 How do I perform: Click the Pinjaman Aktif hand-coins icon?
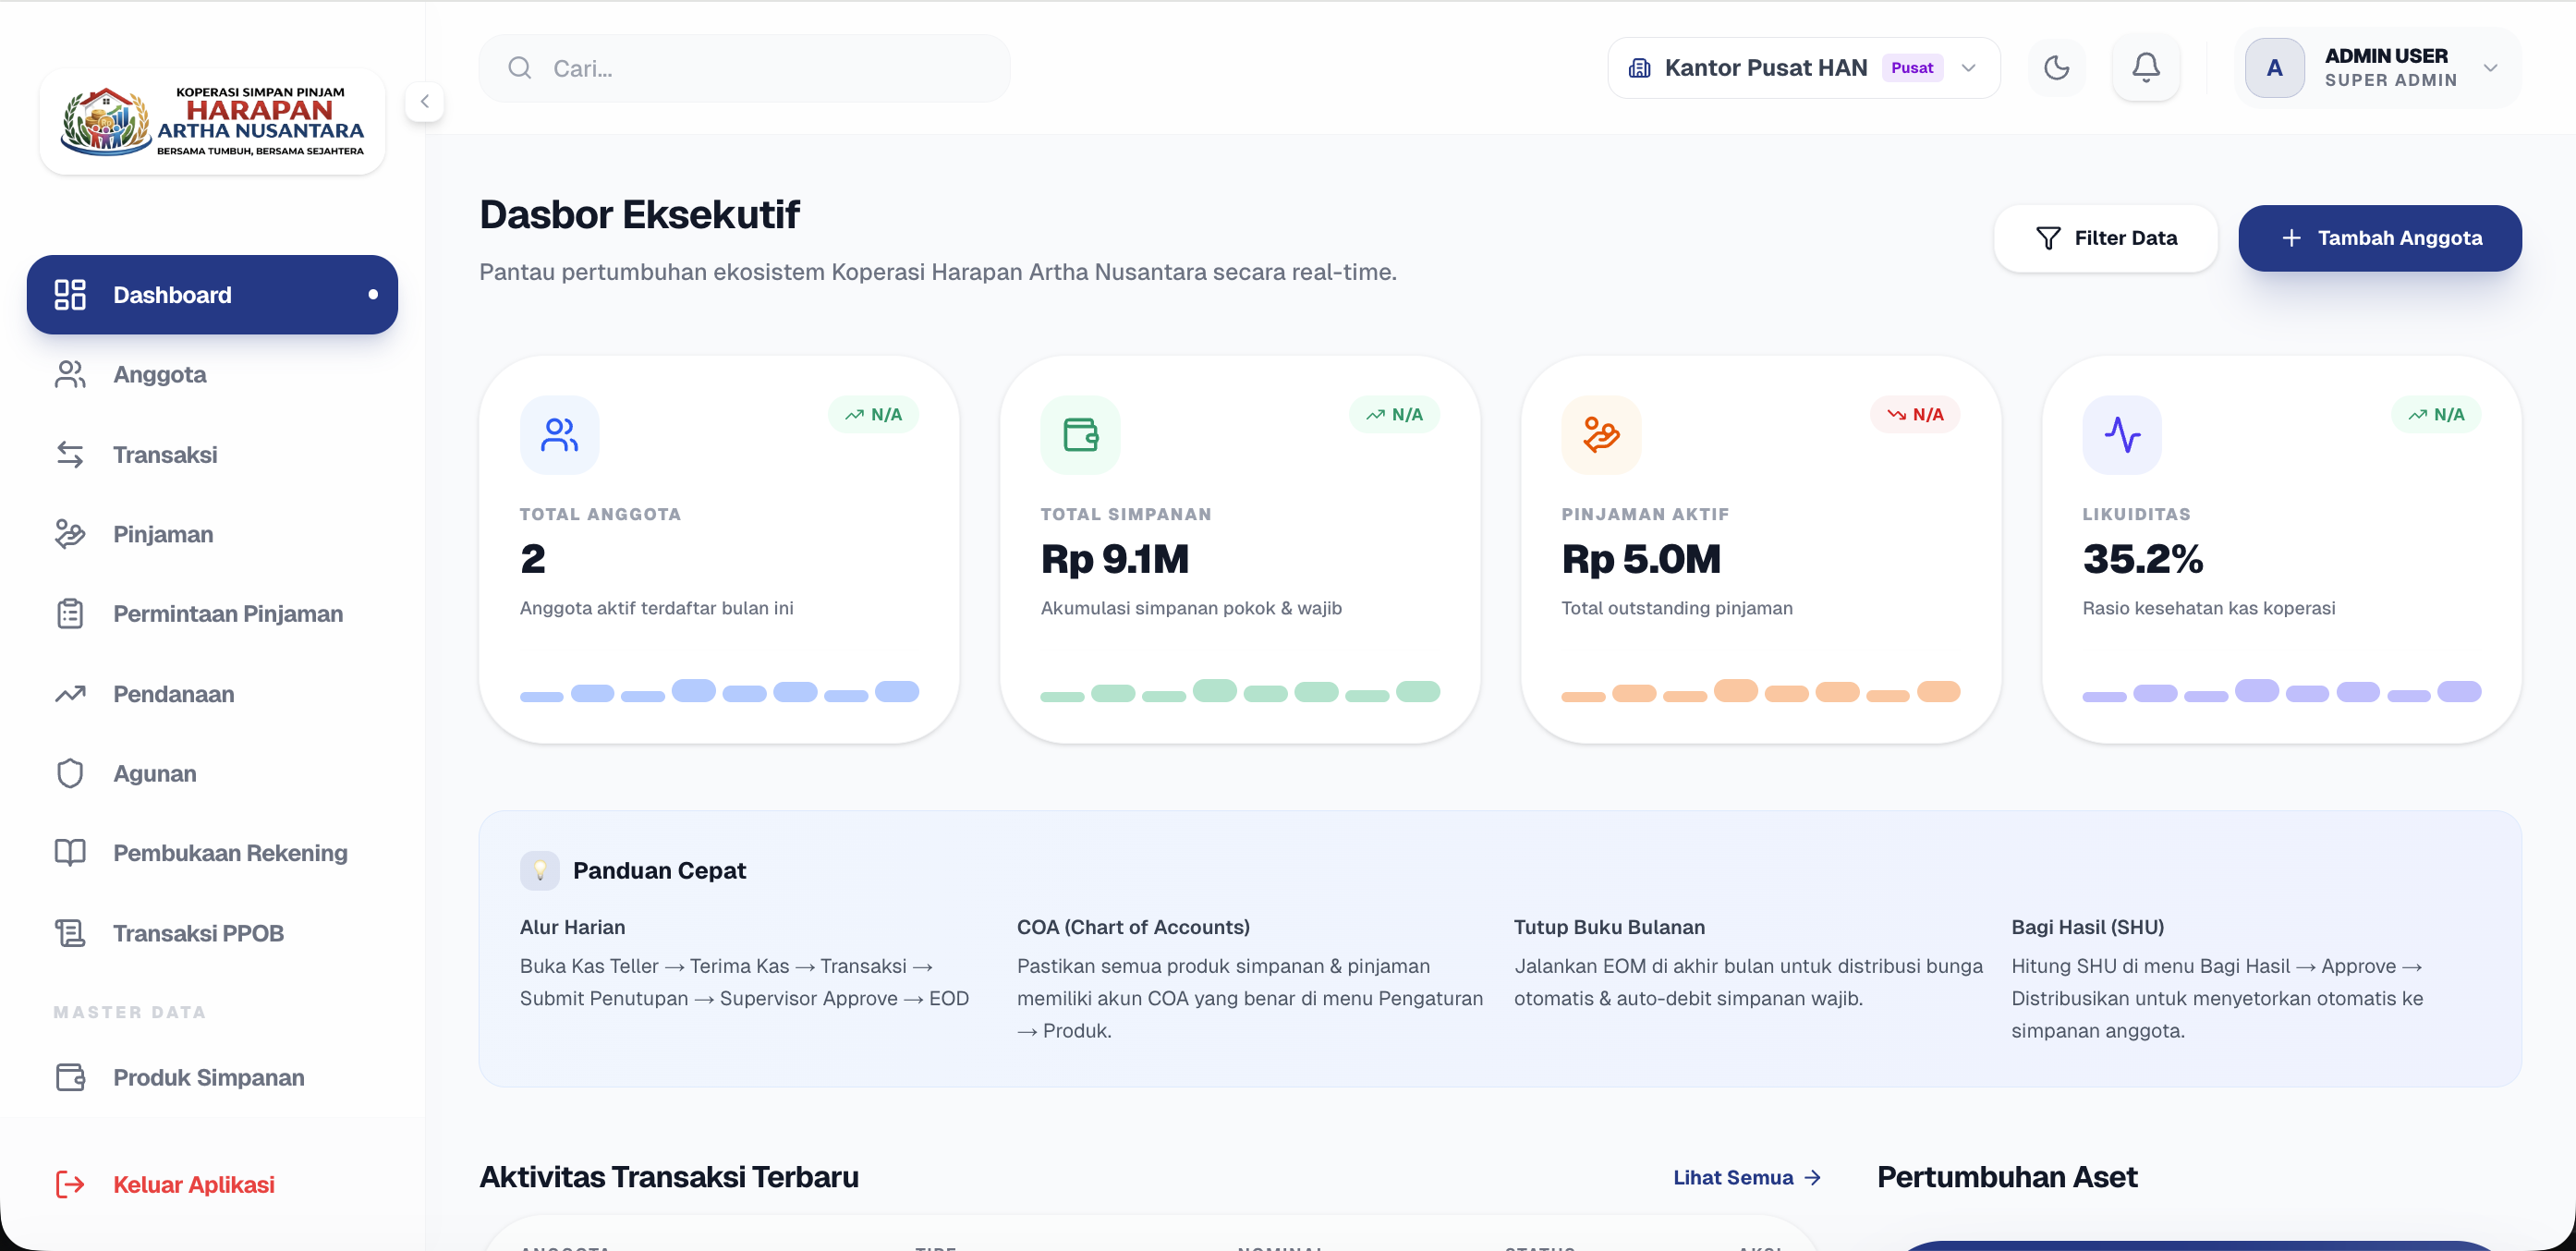(x=1601, y=435)
